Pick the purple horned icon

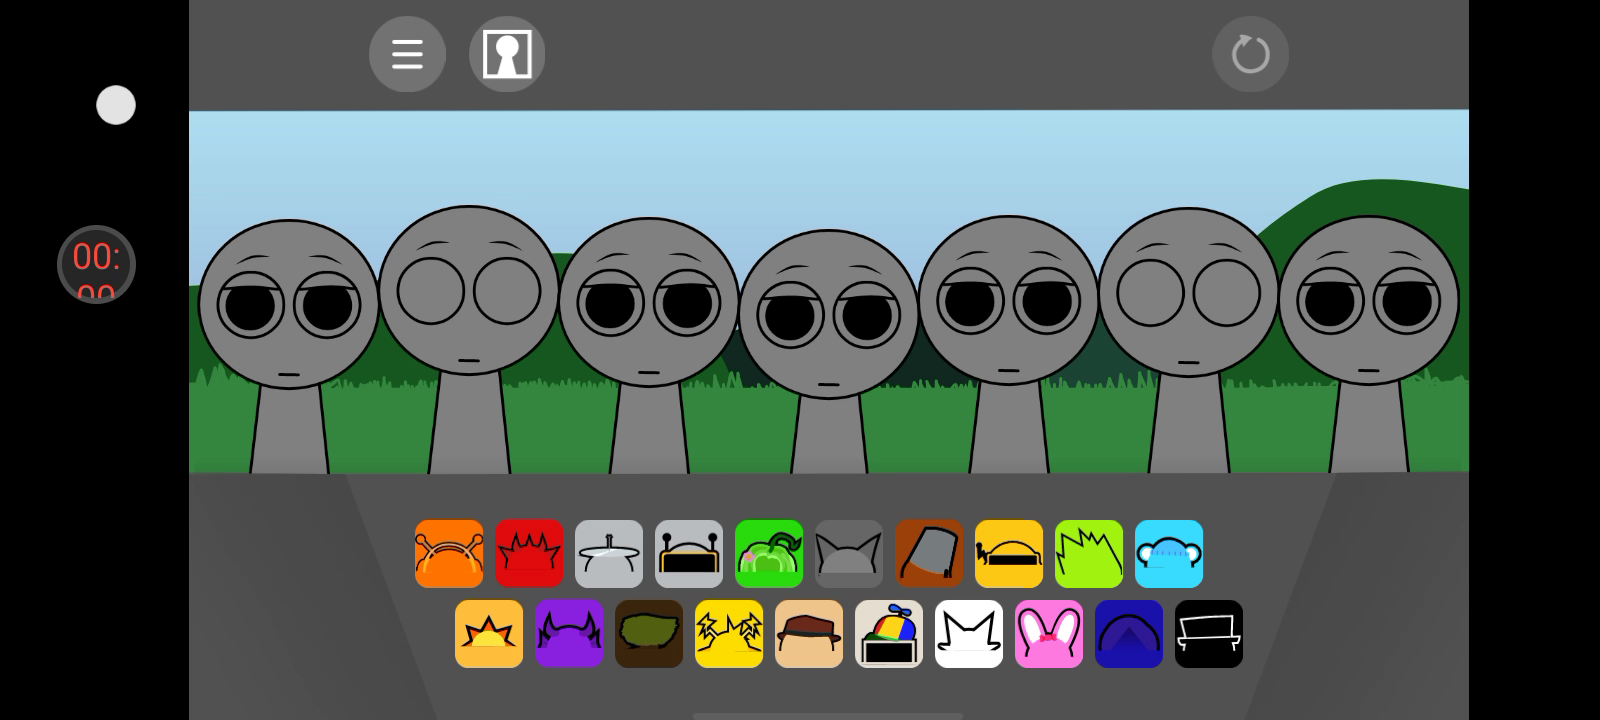coord(569,634)
